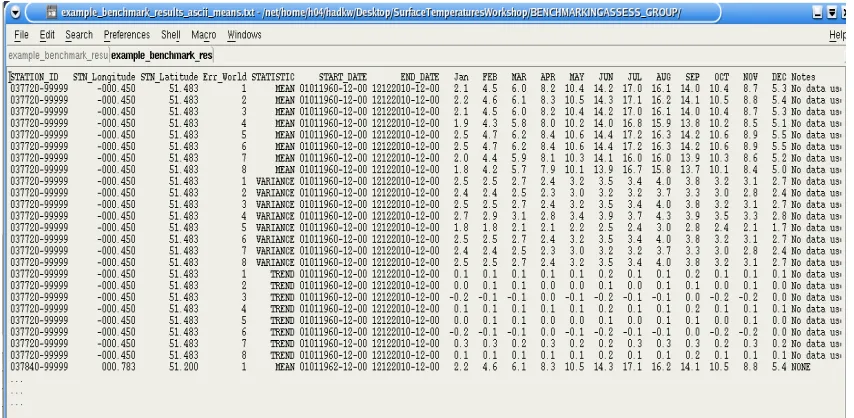Screen dimensions: 854x418
Task: Minimize the NEdit window
Action: (x=818, y=13)
